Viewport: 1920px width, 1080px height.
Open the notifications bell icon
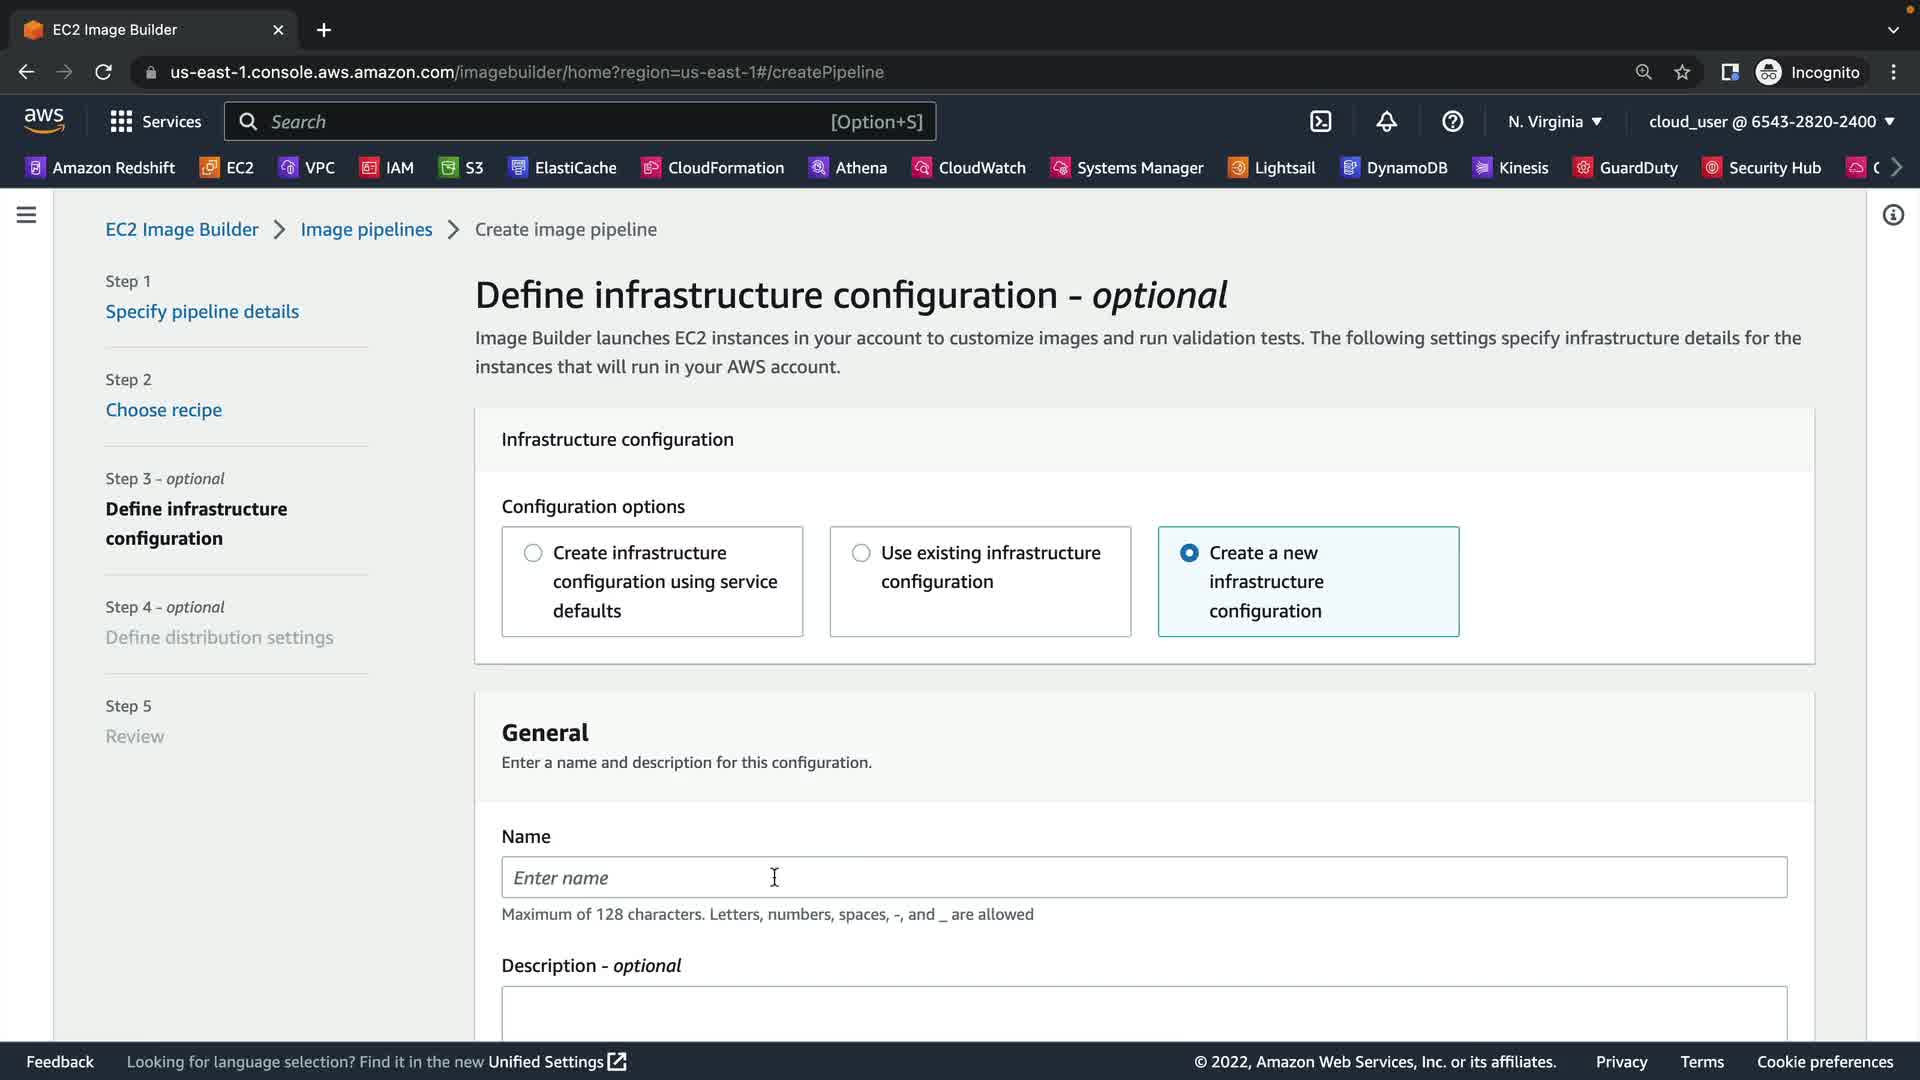(x=1386, y=122)
